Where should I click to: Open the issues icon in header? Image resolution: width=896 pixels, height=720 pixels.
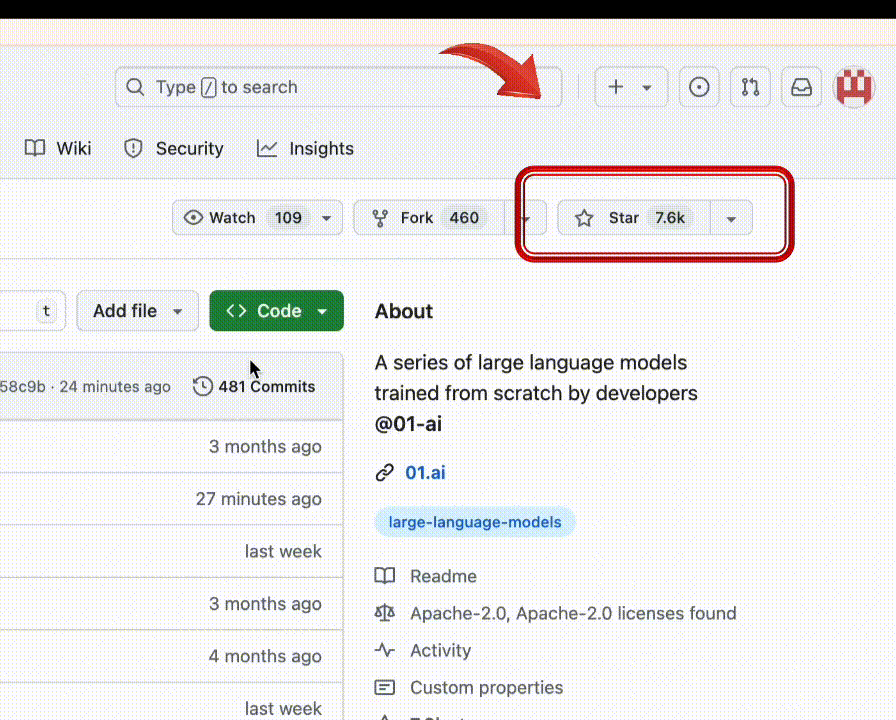point(699,87)
